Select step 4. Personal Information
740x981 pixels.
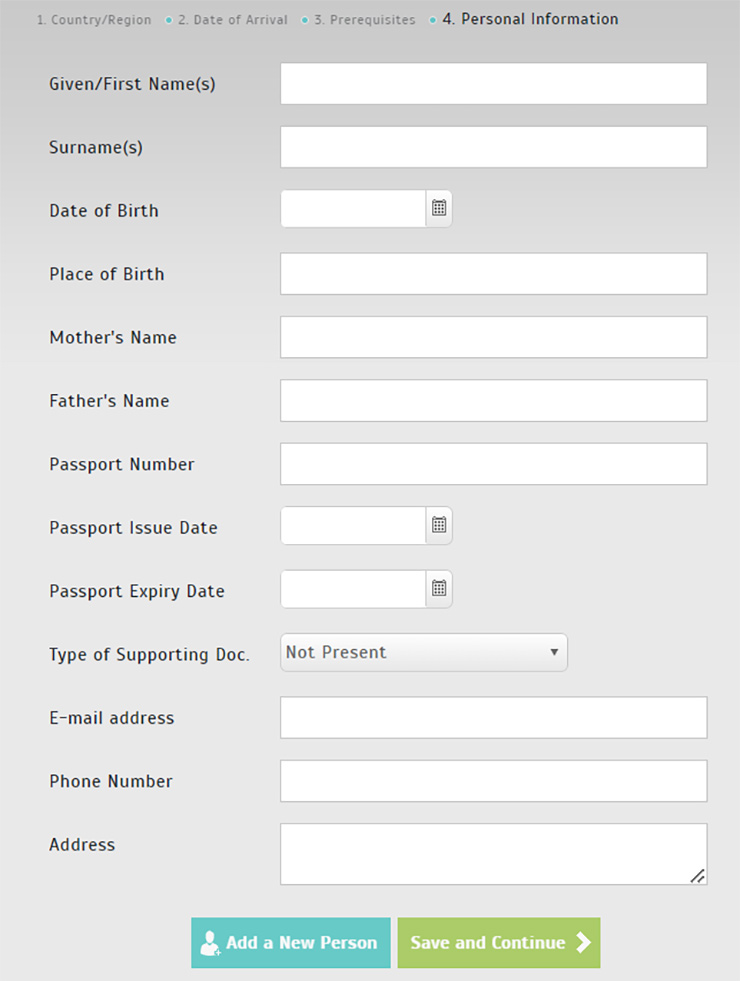pos(530,19)
